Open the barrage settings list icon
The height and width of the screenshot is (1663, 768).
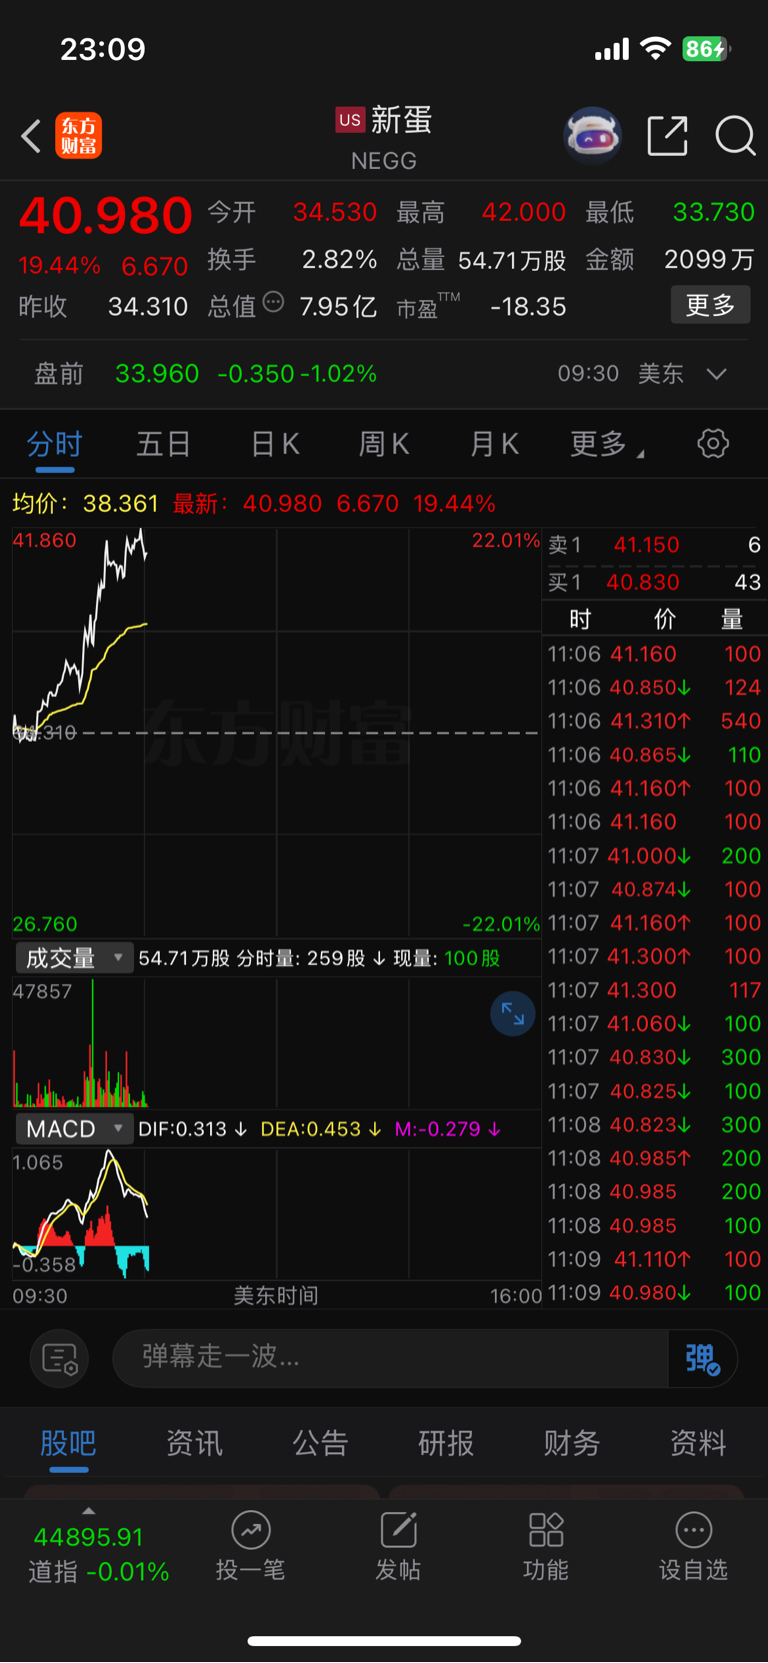(60, 1359)
